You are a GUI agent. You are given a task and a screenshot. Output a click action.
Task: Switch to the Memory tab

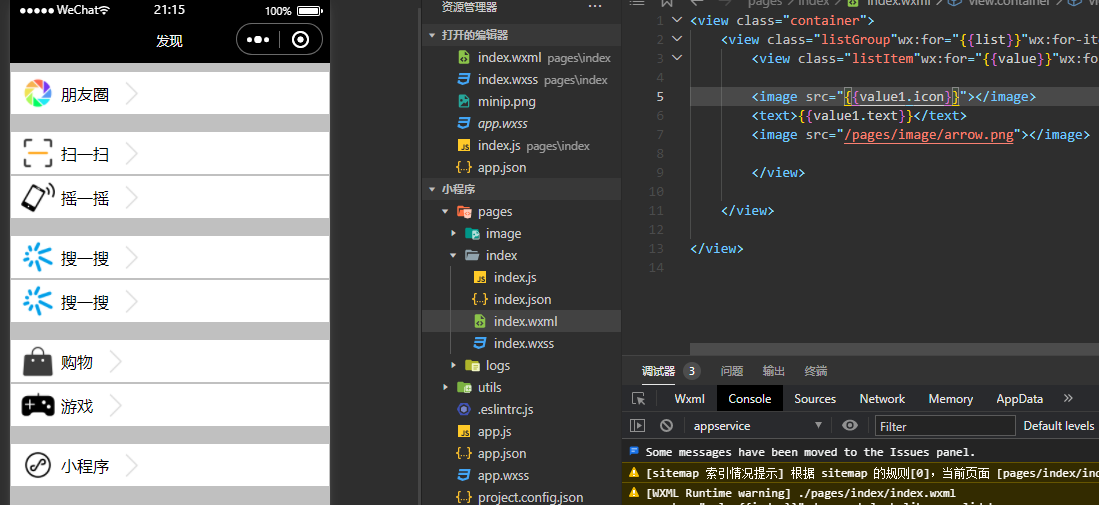click(950, 399)
